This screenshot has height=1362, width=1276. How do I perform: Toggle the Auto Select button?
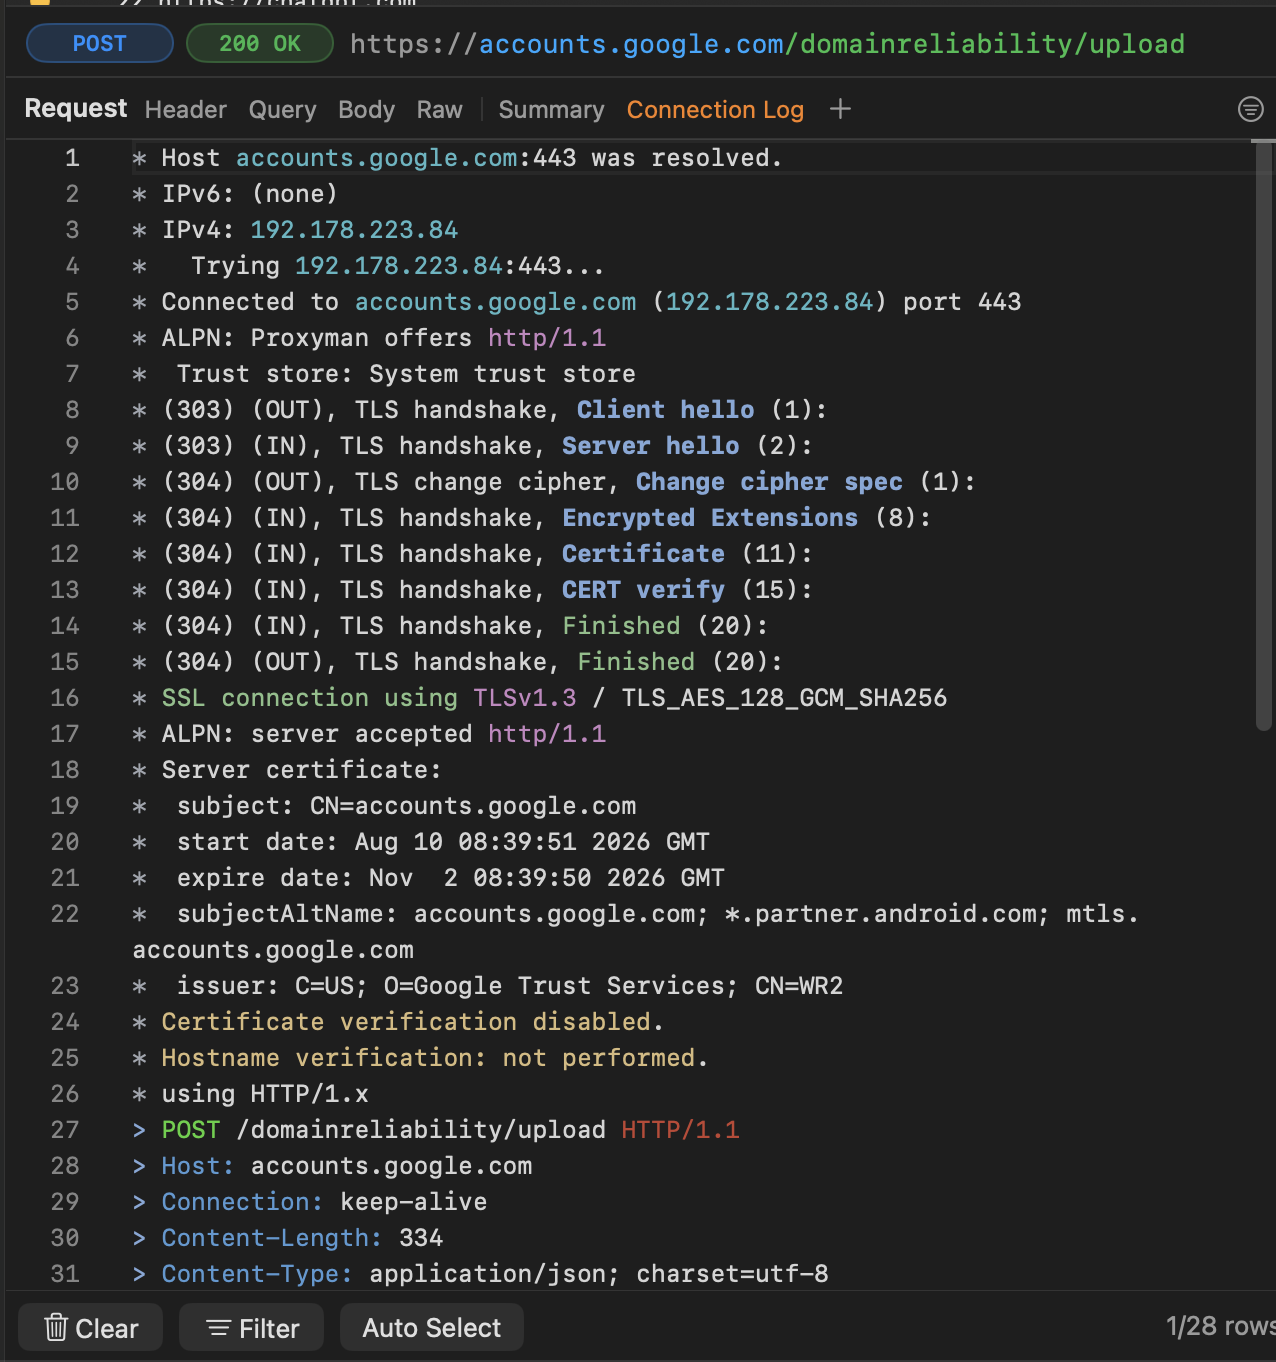432,1328
